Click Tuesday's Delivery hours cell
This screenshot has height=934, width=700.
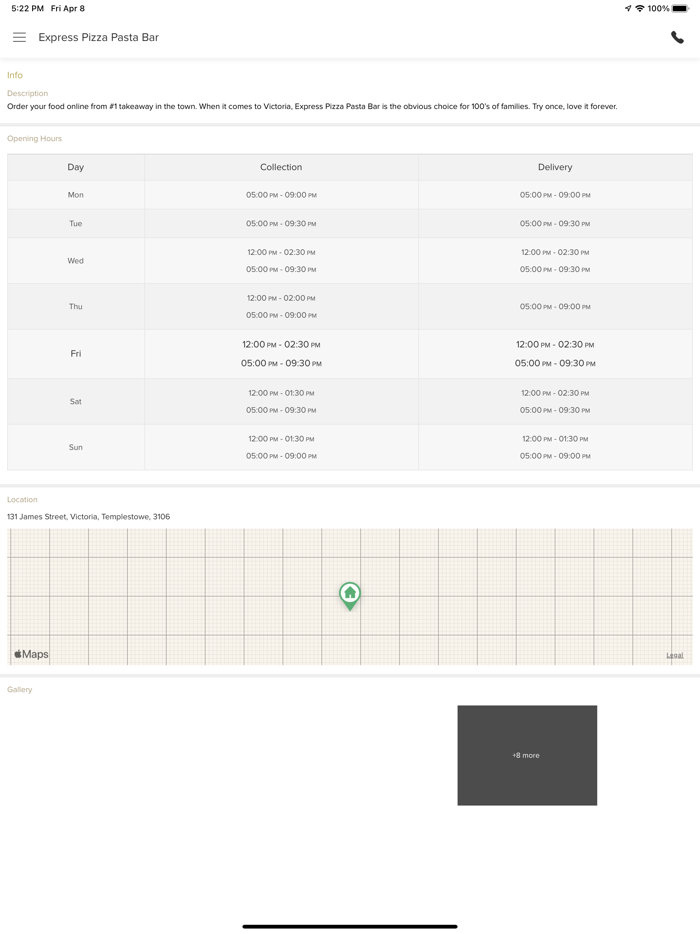555,223
